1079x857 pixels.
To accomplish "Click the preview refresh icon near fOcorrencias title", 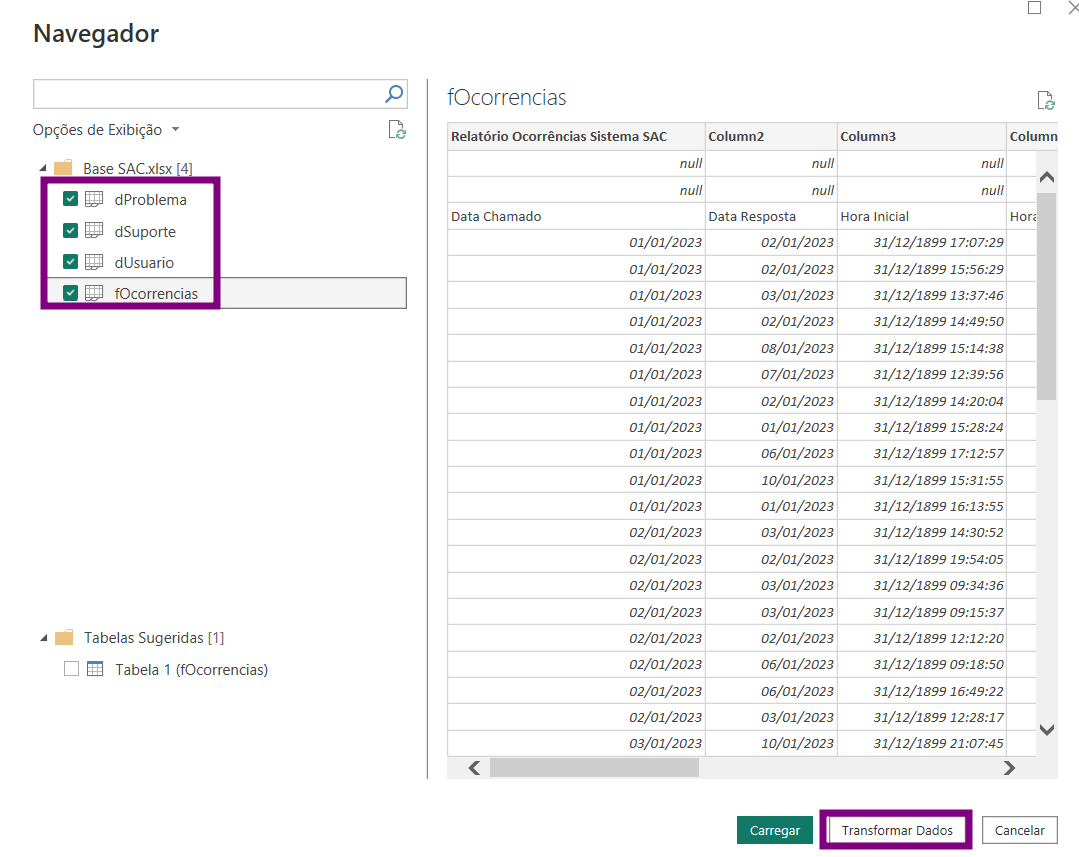I will (x=1046, y=100).
